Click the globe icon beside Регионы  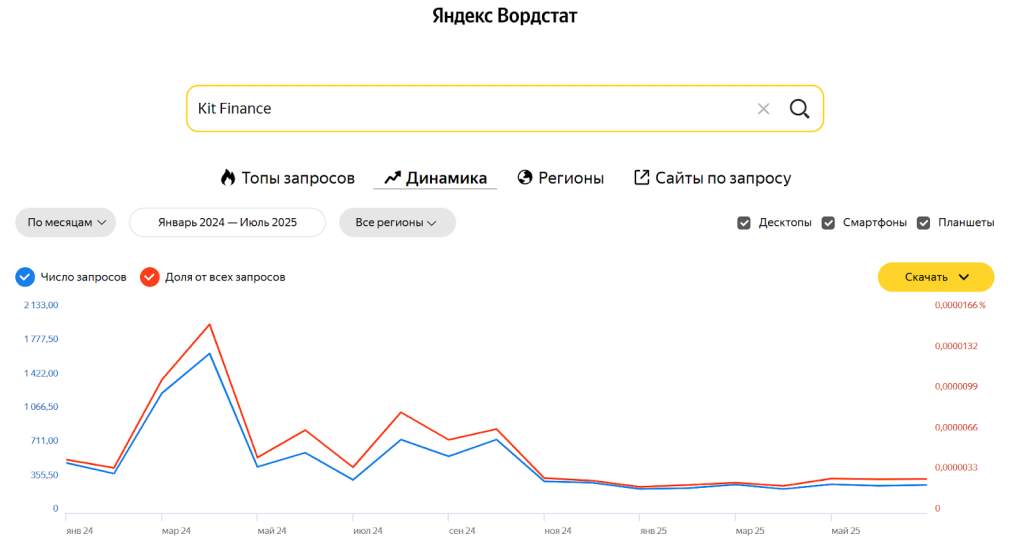coord(525,178)
